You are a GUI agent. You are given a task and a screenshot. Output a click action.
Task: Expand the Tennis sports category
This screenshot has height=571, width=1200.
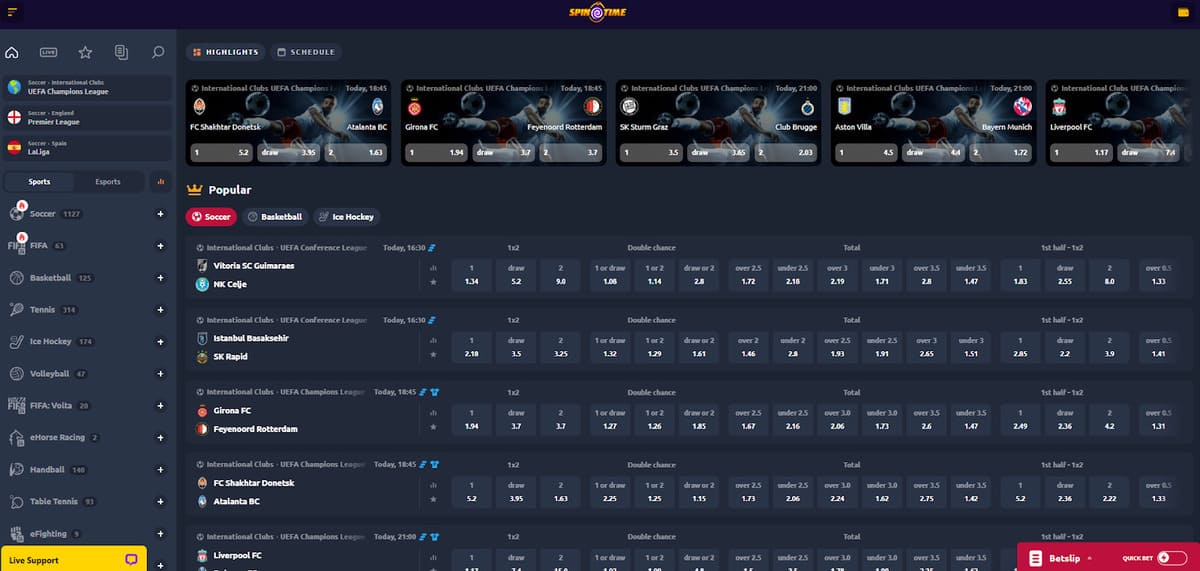[160, 310]
